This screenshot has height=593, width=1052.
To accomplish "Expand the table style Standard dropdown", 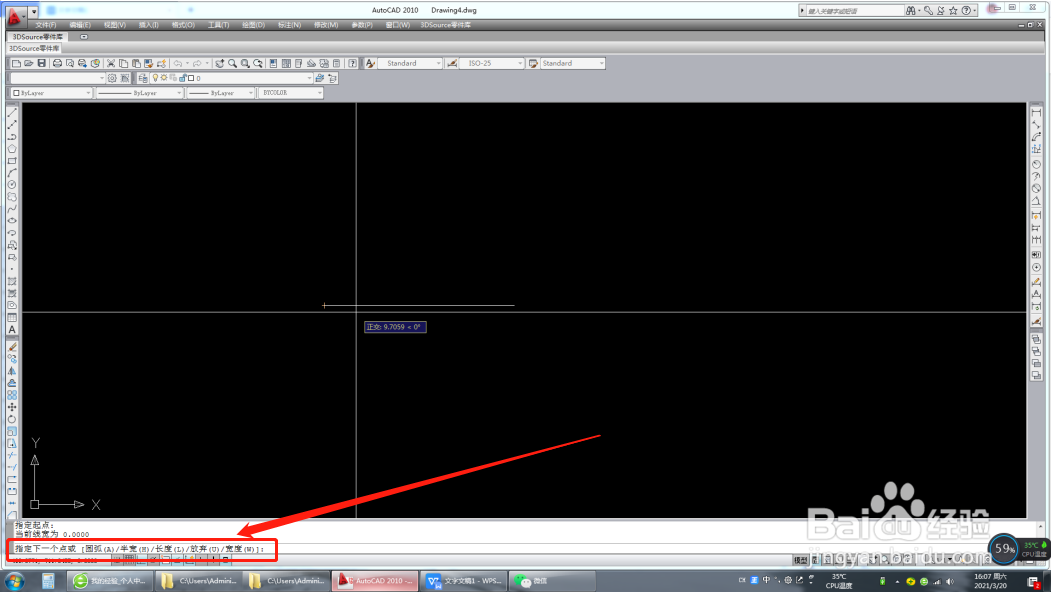I will click(x=601, y=63).
